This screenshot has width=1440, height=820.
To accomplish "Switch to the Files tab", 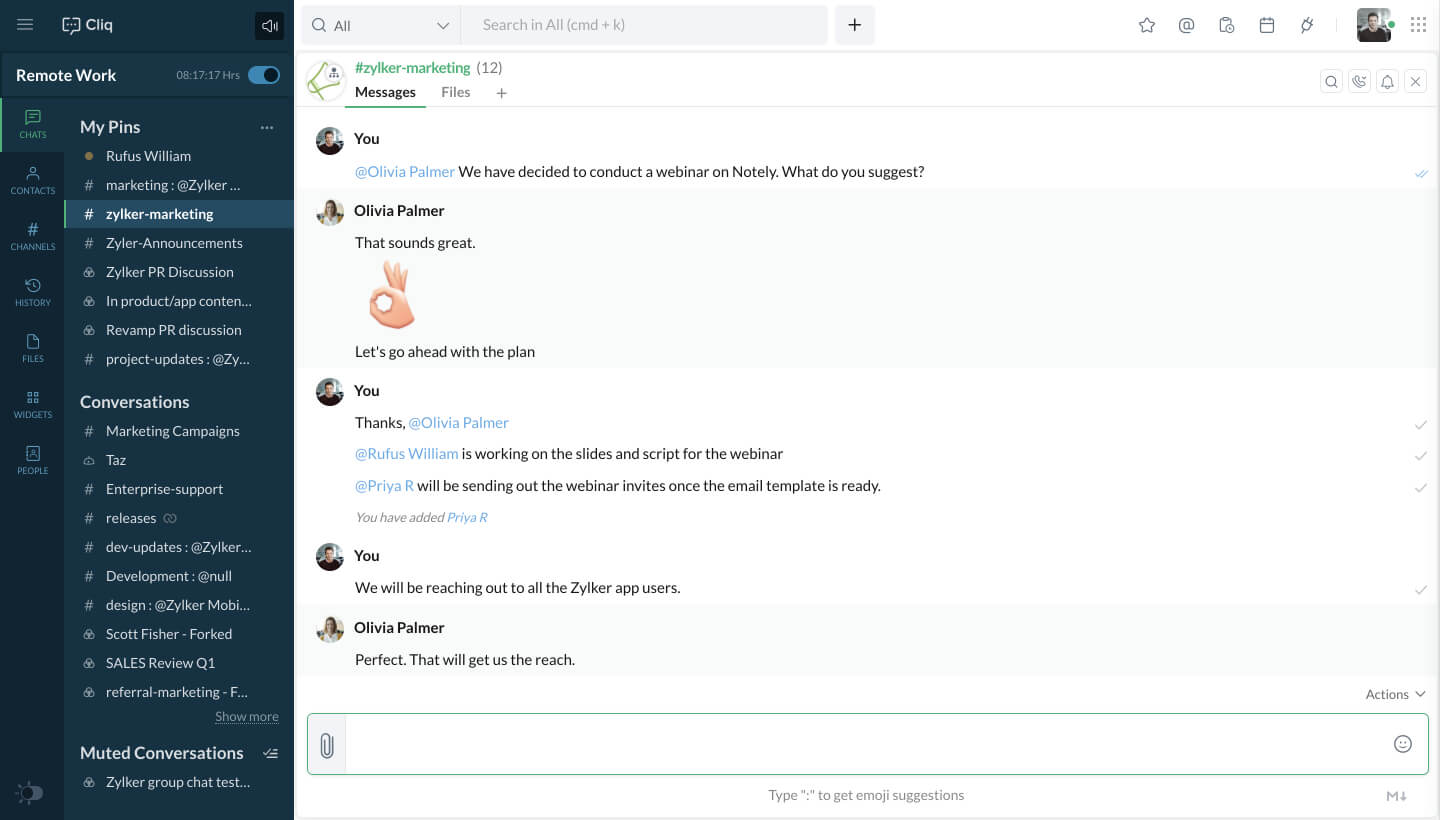I will pos(455,92).
